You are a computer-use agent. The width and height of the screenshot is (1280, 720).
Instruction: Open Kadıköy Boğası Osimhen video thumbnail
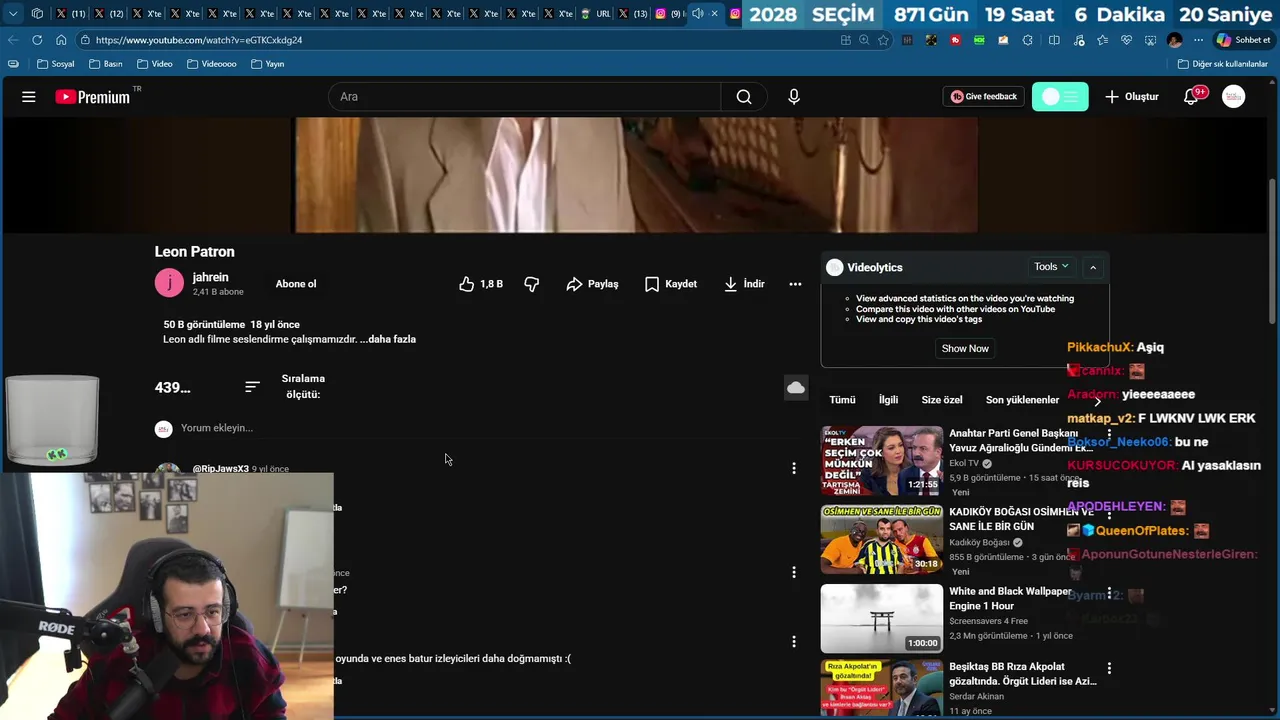coord(882,539)
